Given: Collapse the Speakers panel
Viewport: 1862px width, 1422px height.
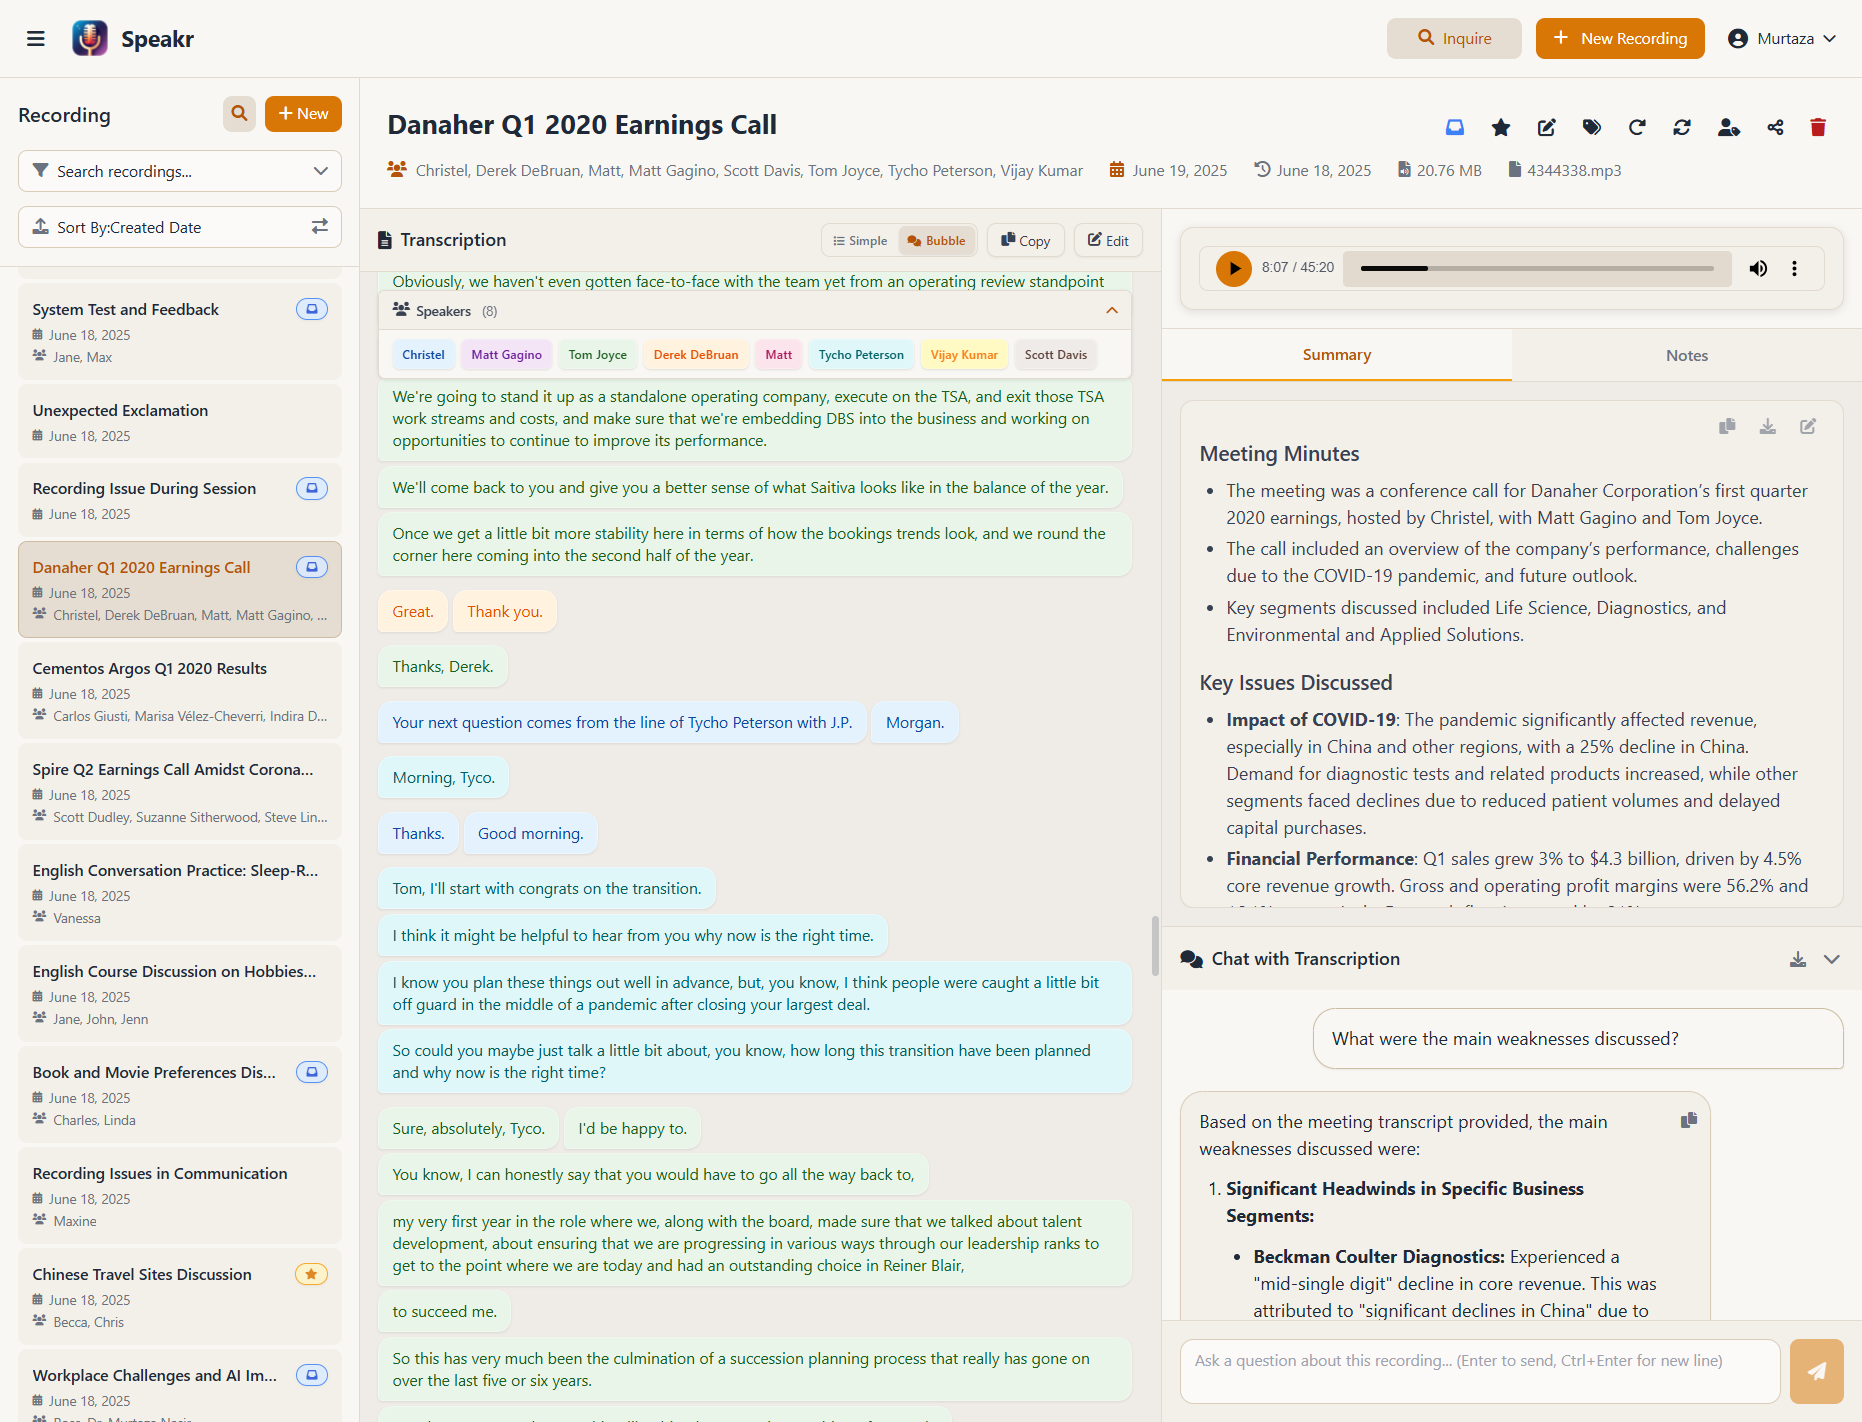Looking at the screenshot, I should point(1112,311).
